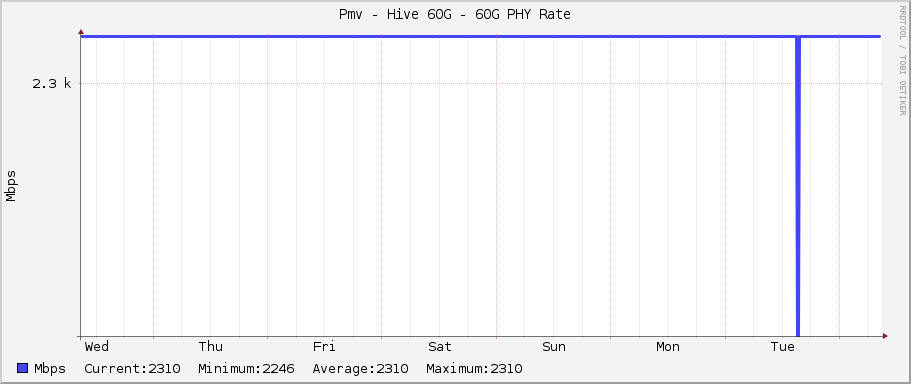Screen dimensions: 911x384
Task: Click the 'Mon' x-axis label
Action: pyautogui.click(x=668, y=347)
